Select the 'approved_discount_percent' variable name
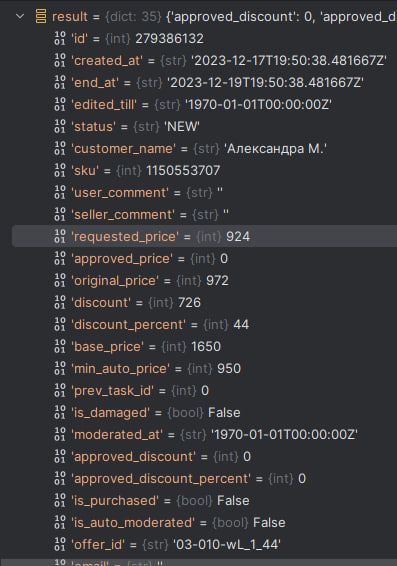Image resolution: width=397 pixels, height=566 pixels. click(161, 479)
